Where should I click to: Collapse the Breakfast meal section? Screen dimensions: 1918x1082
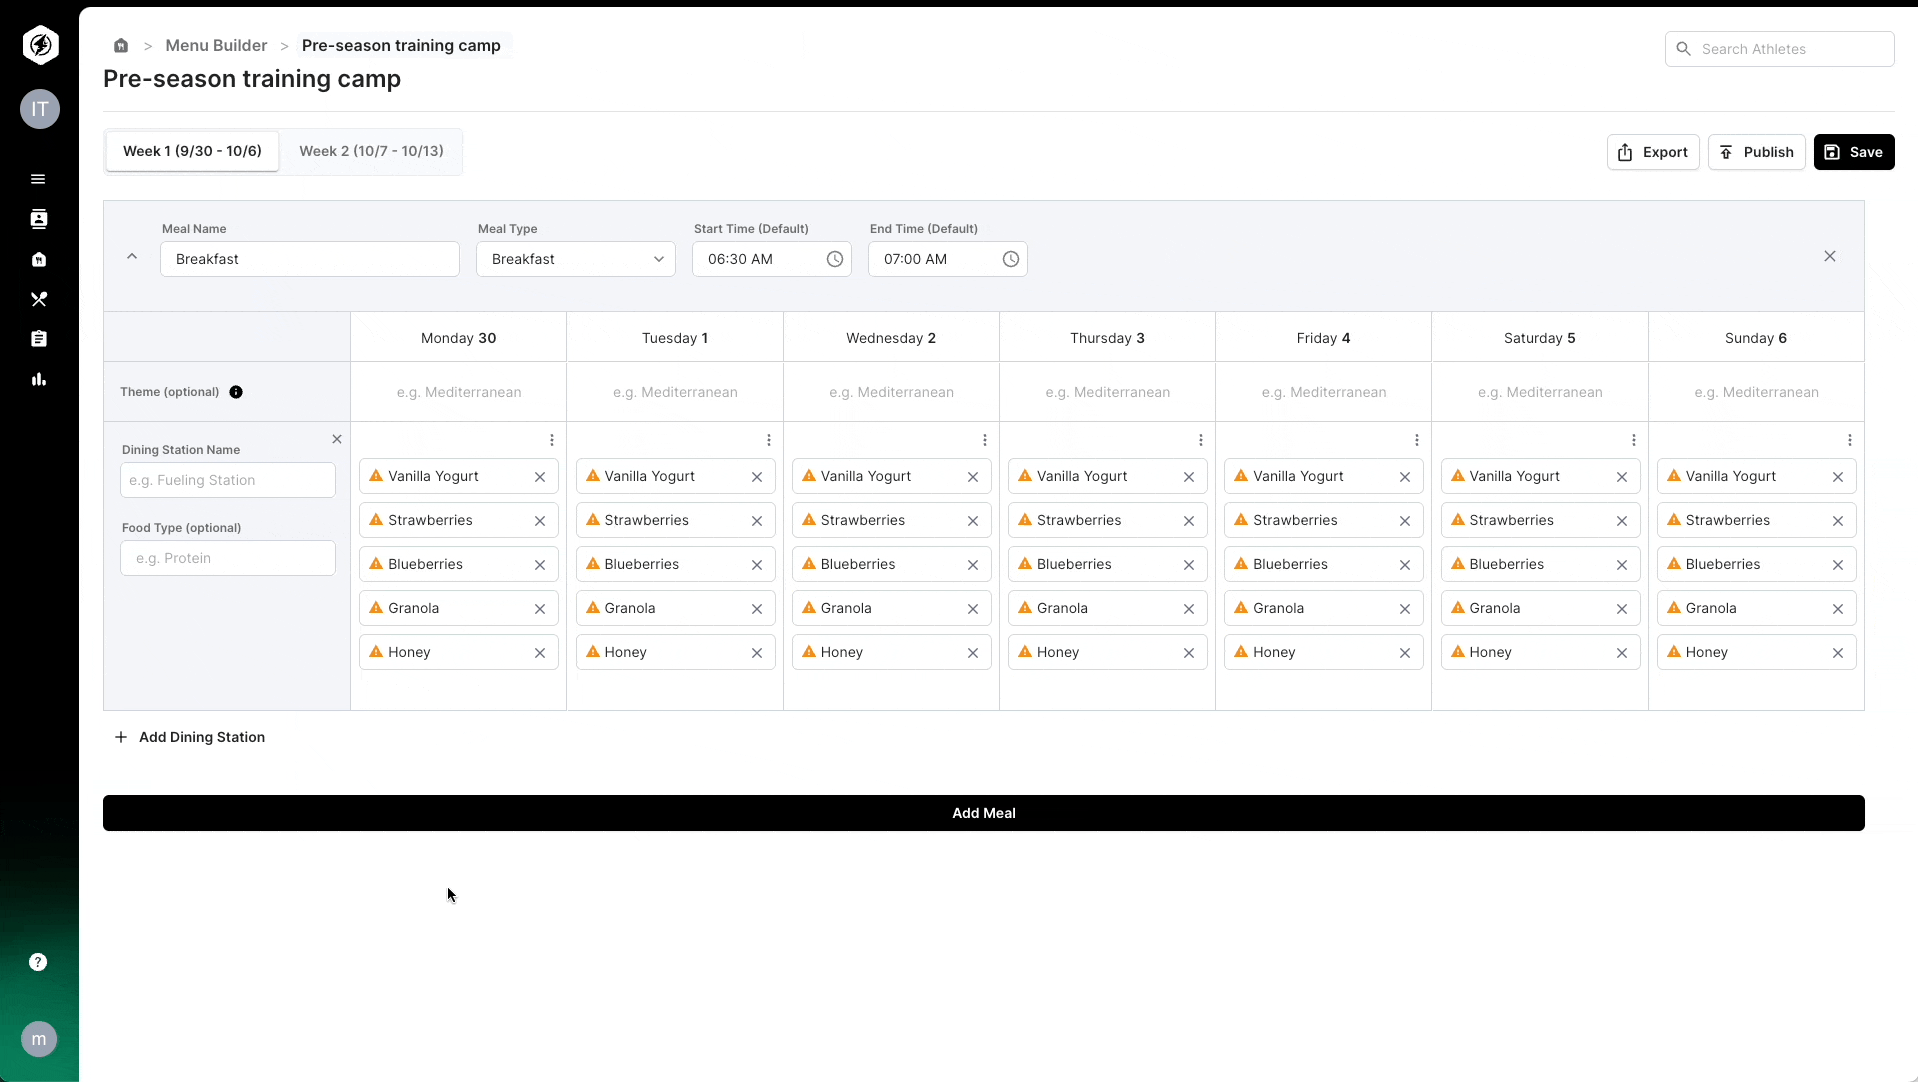tap(132, 257)
